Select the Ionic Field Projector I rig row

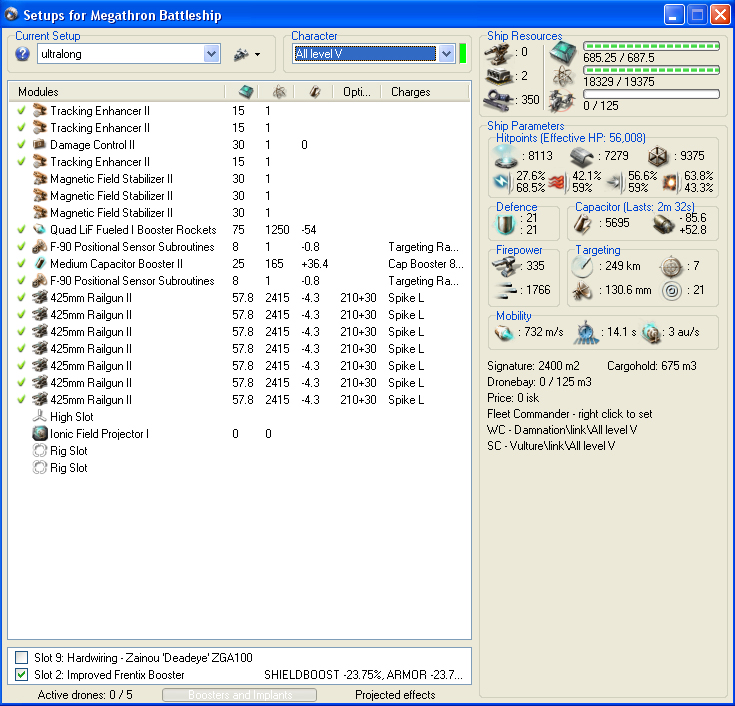(239, 434)
